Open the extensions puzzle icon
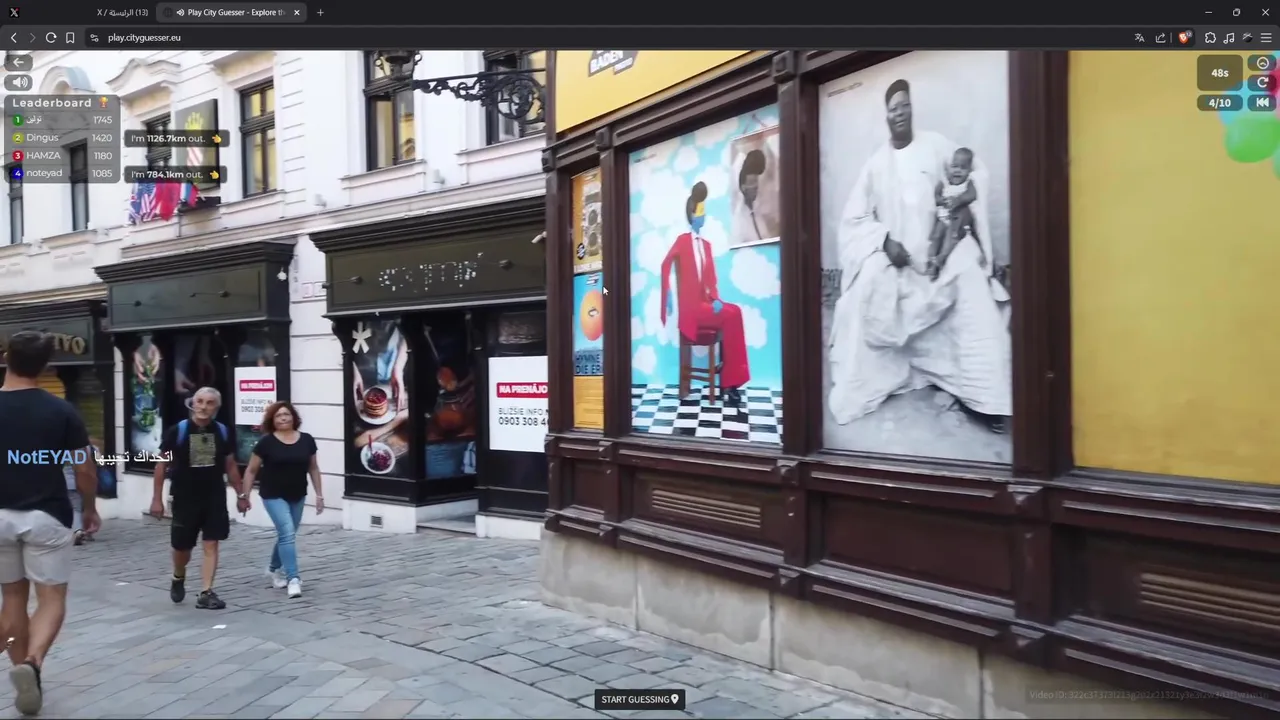This screenshot has height=720, width=1280. [1210, 38]
